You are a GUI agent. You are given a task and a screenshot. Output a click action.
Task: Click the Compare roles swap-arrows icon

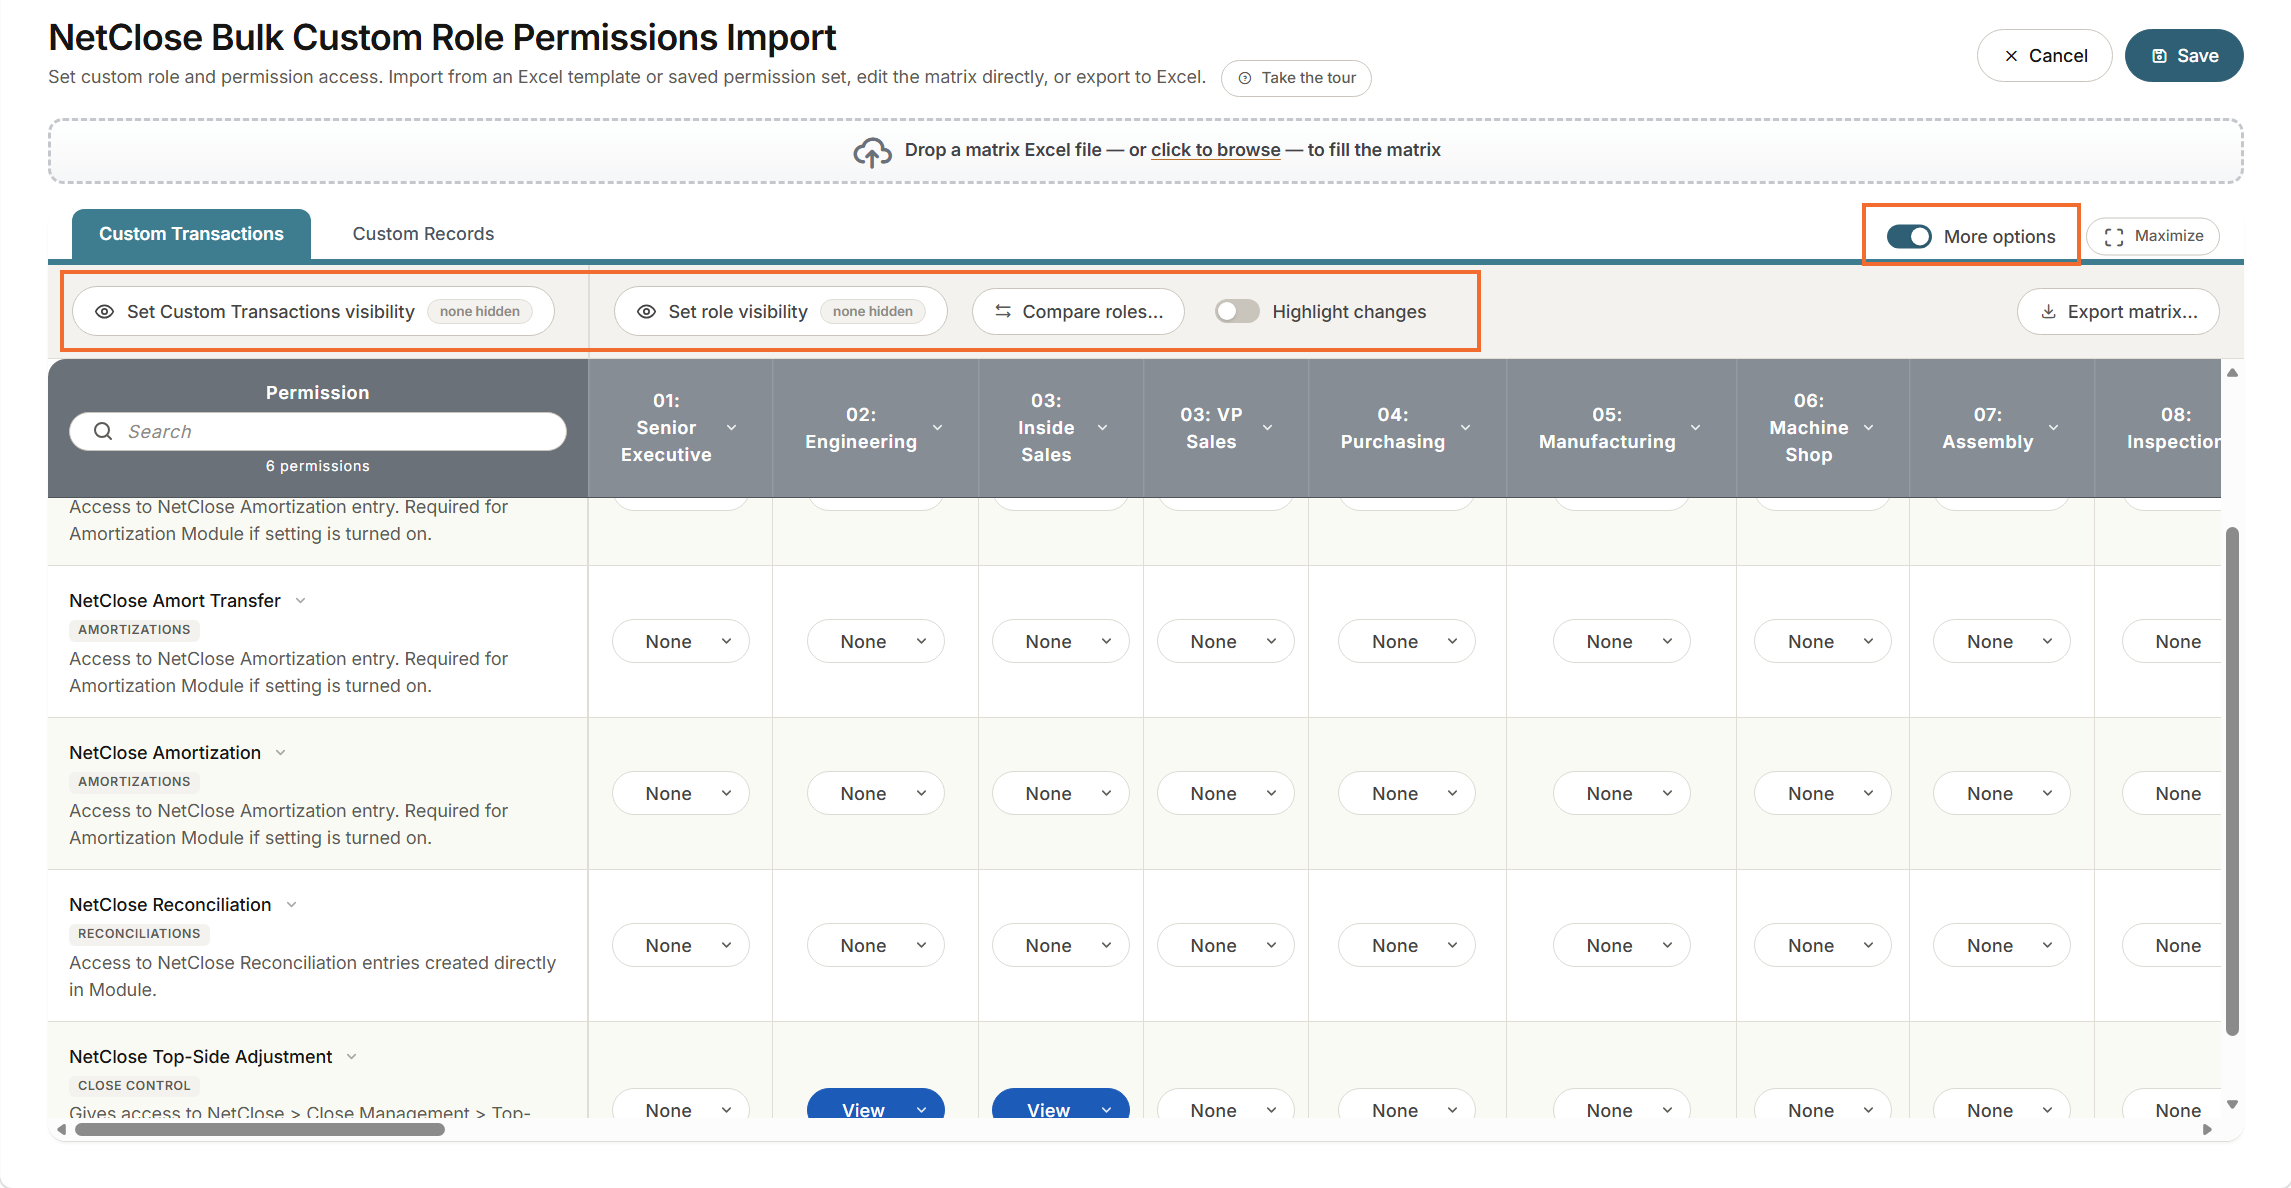coord(1003,312)
